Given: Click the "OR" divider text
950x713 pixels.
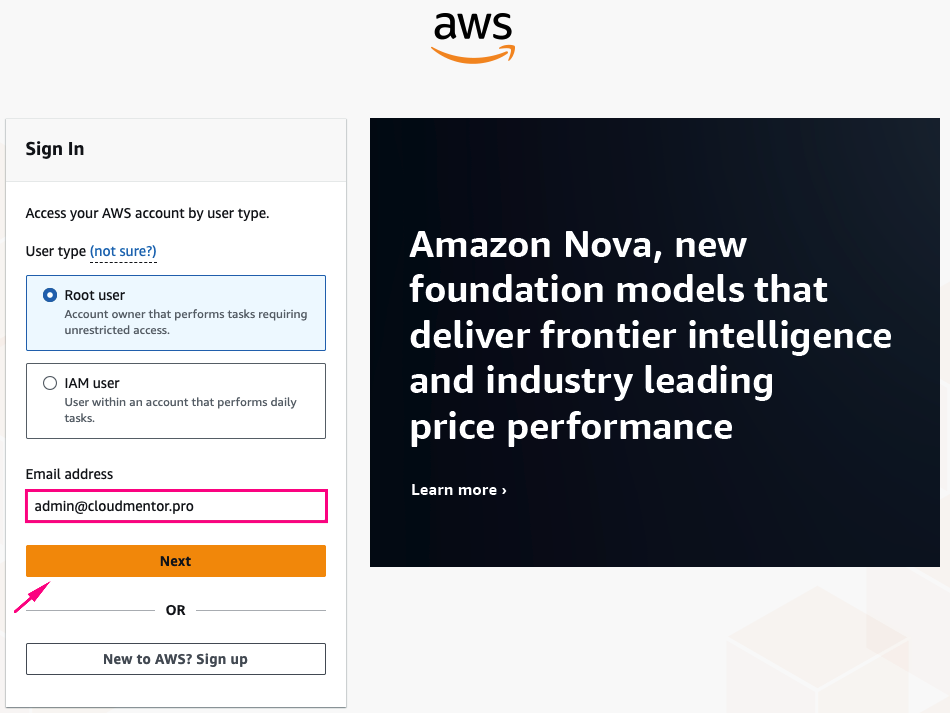Looking at the screenshot, I should coord(176,610).
